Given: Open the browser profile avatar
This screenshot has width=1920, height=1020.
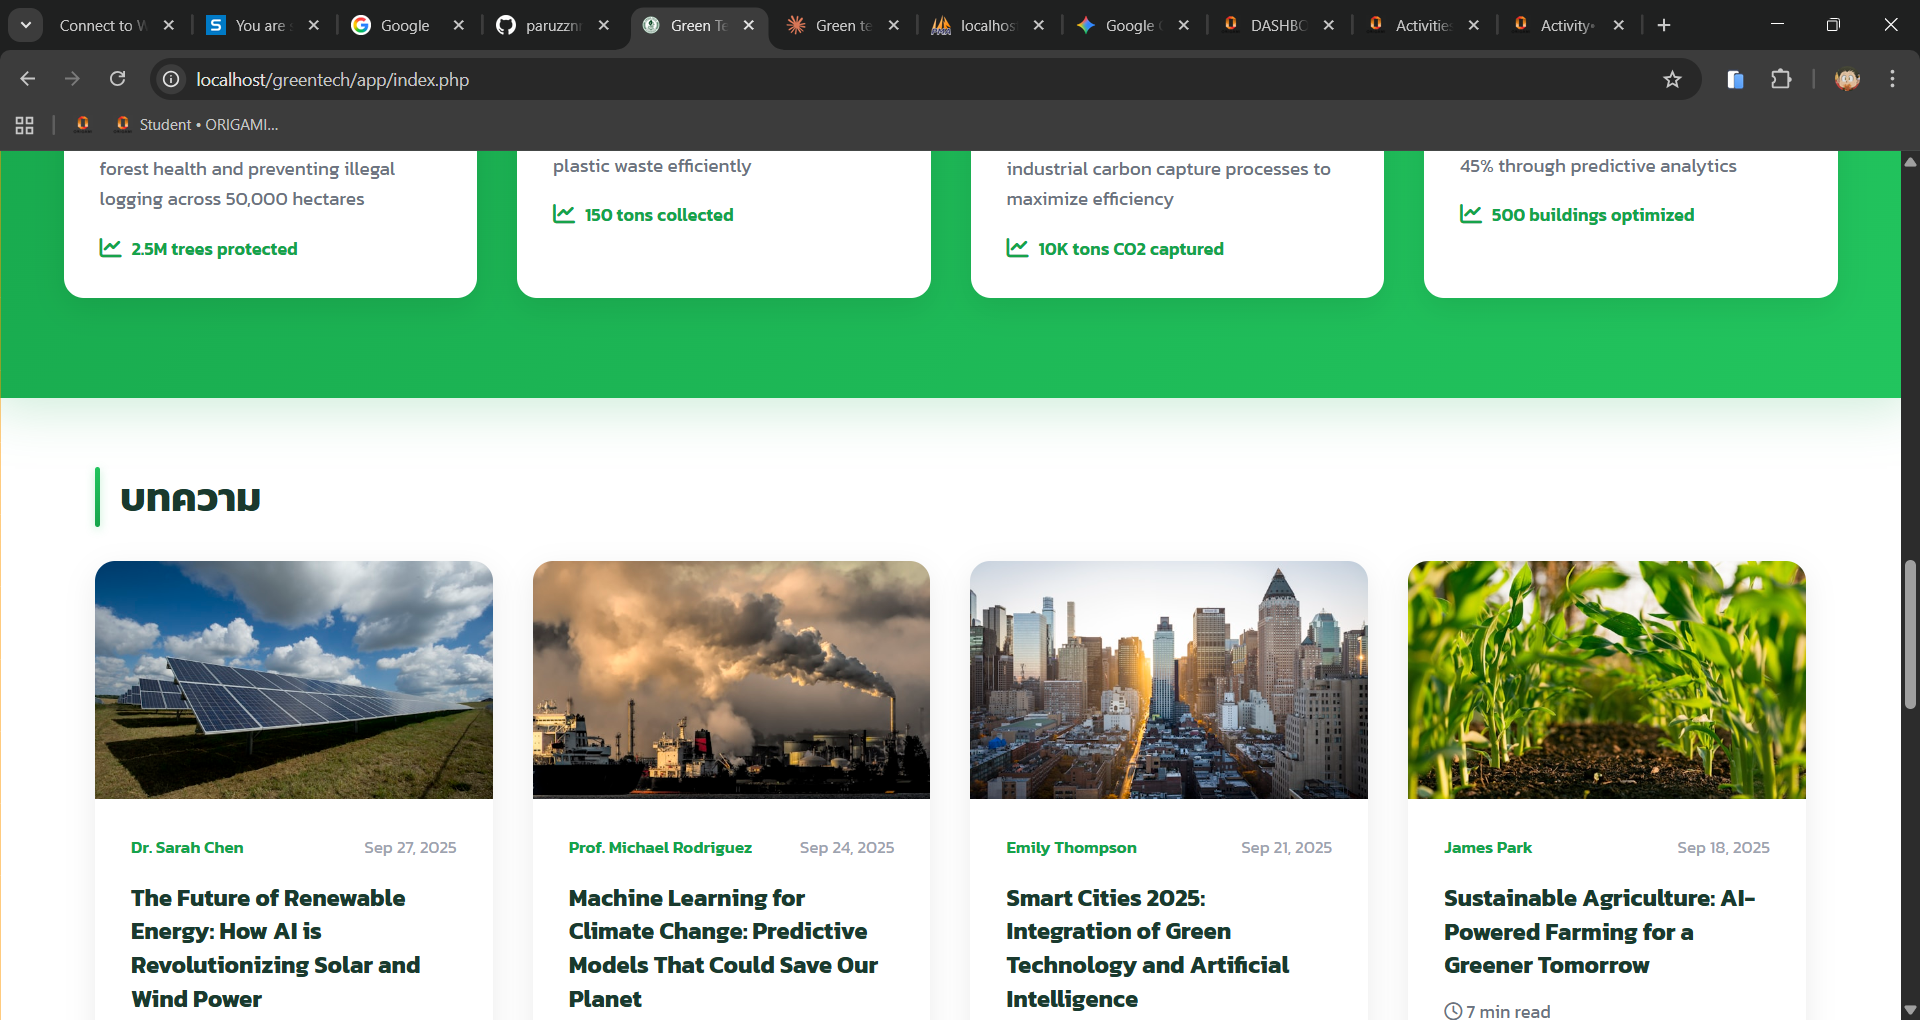Looking at the screenshot, I should click(1847, 79).
